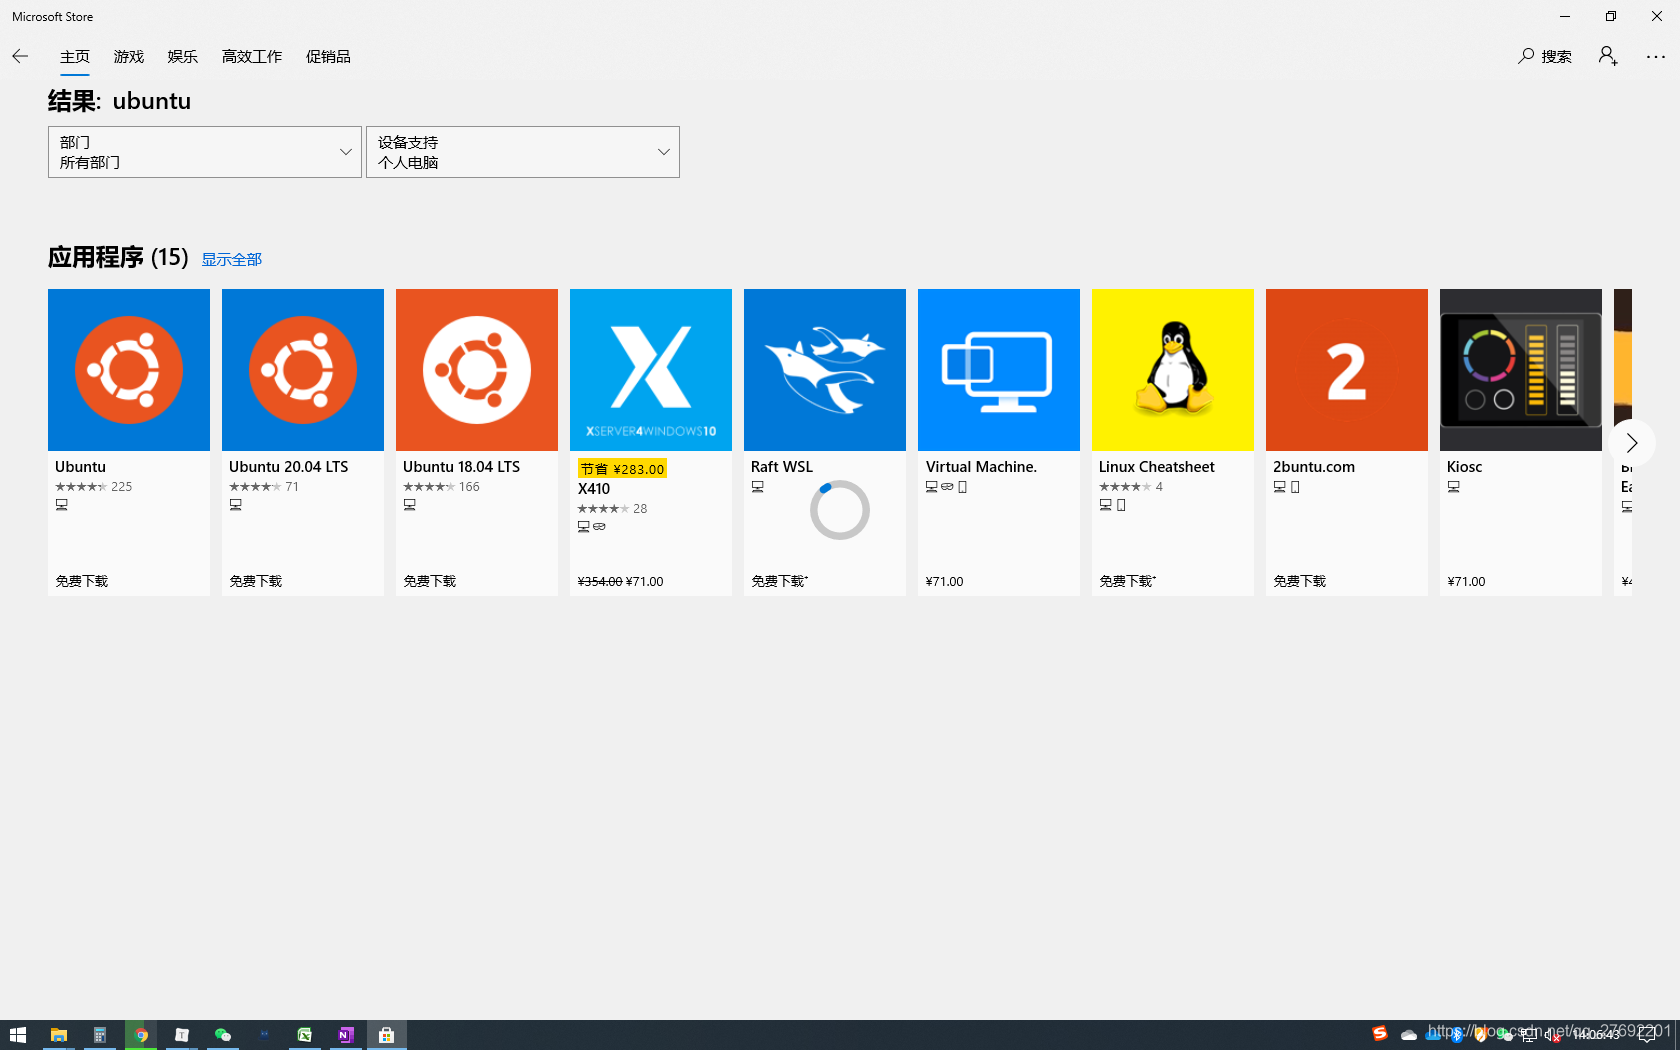
Task: Switch to the 娱乐 tab
Action: tap(183, 56)
